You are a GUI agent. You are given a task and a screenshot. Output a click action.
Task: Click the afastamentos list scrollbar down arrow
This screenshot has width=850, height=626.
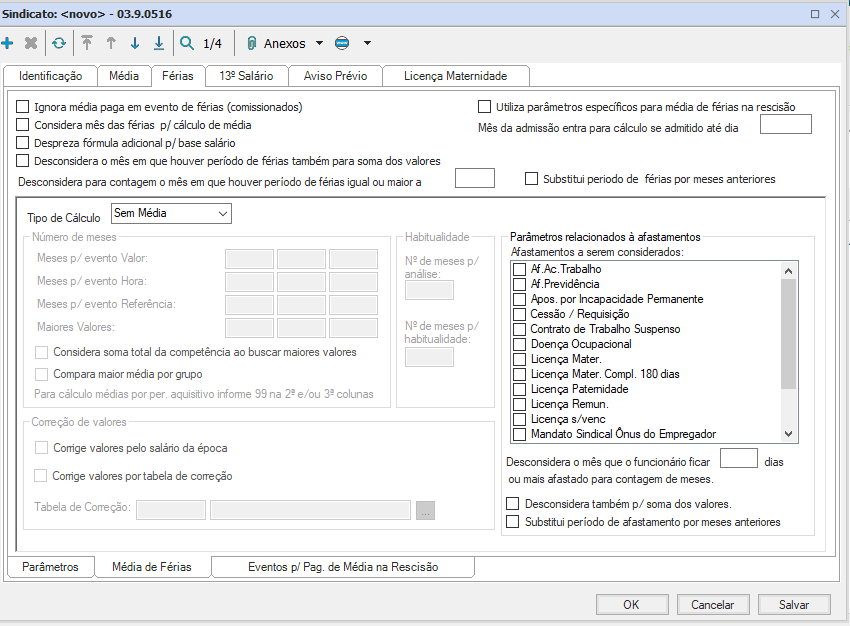click(x=789, y=434)
